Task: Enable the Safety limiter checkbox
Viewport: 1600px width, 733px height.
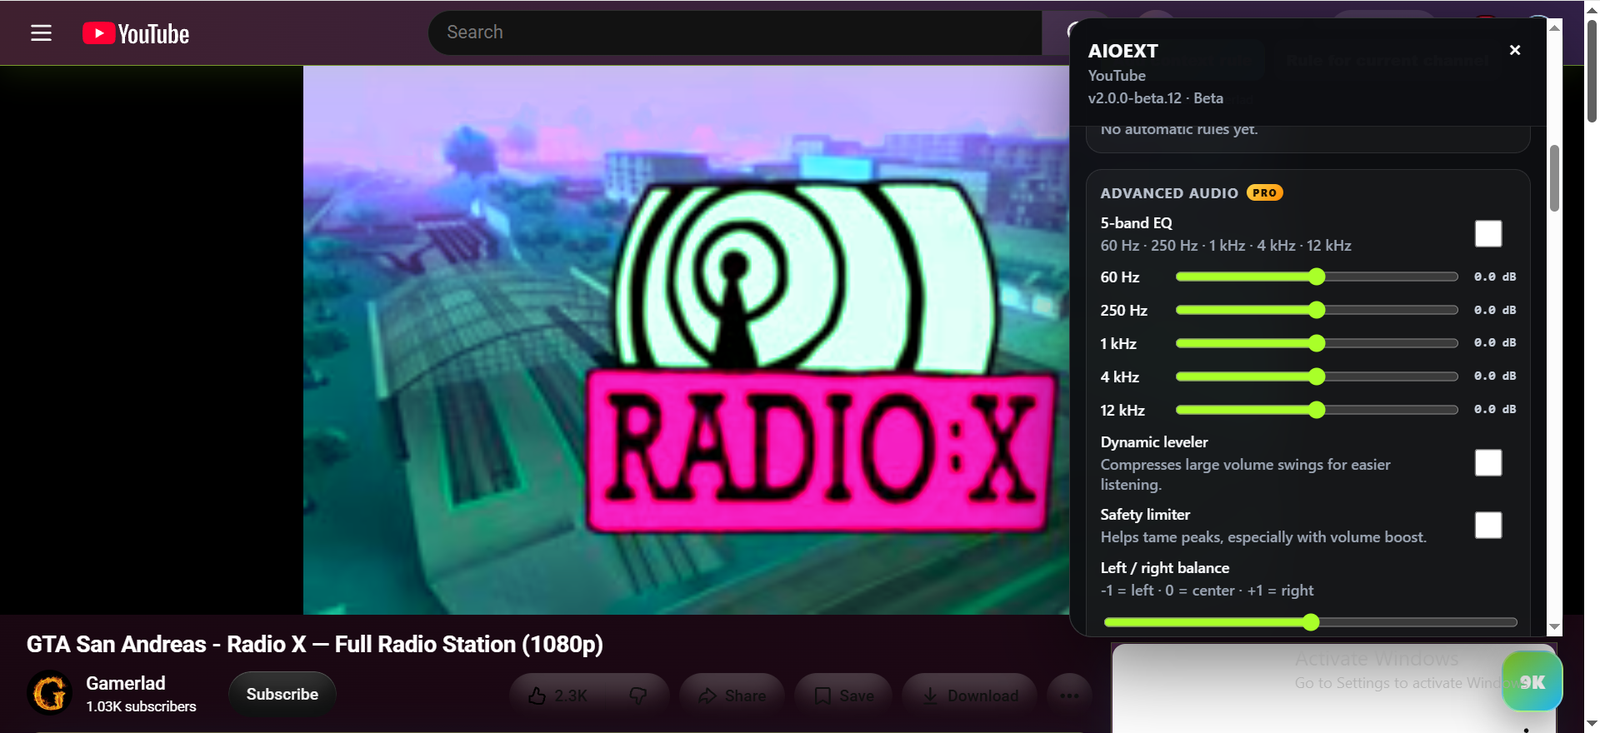Action: (1488, 525)
